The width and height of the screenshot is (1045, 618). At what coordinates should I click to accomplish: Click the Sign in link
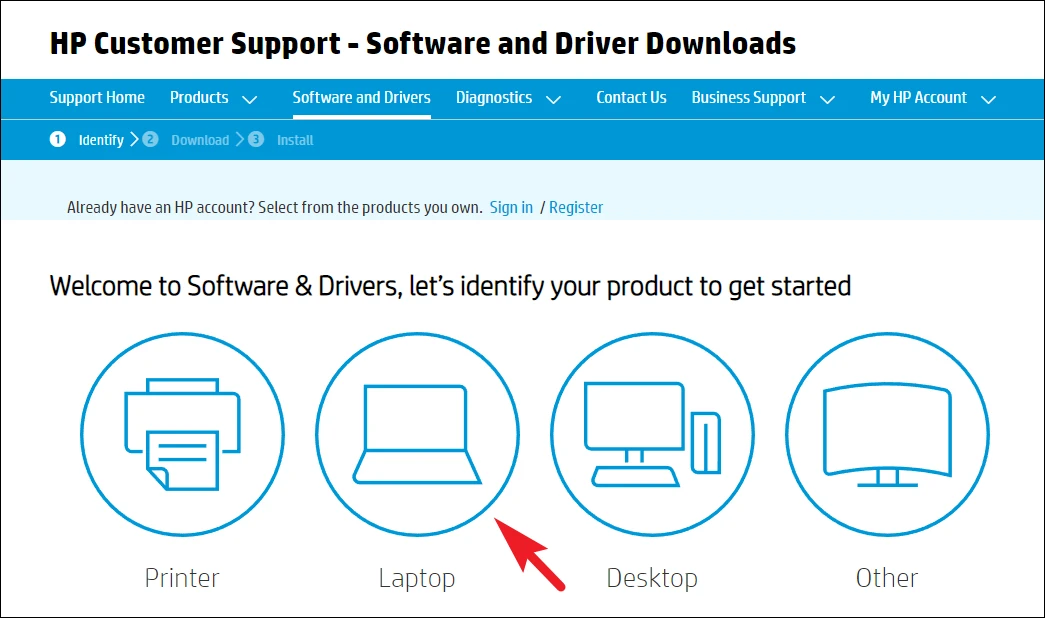coord(511,207)
